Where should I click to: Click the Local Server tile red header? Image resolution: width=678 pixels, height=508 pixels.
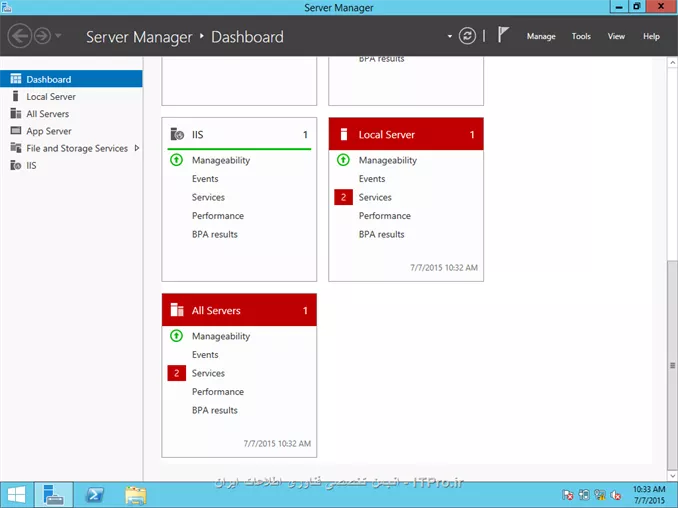tap(406, 134)
